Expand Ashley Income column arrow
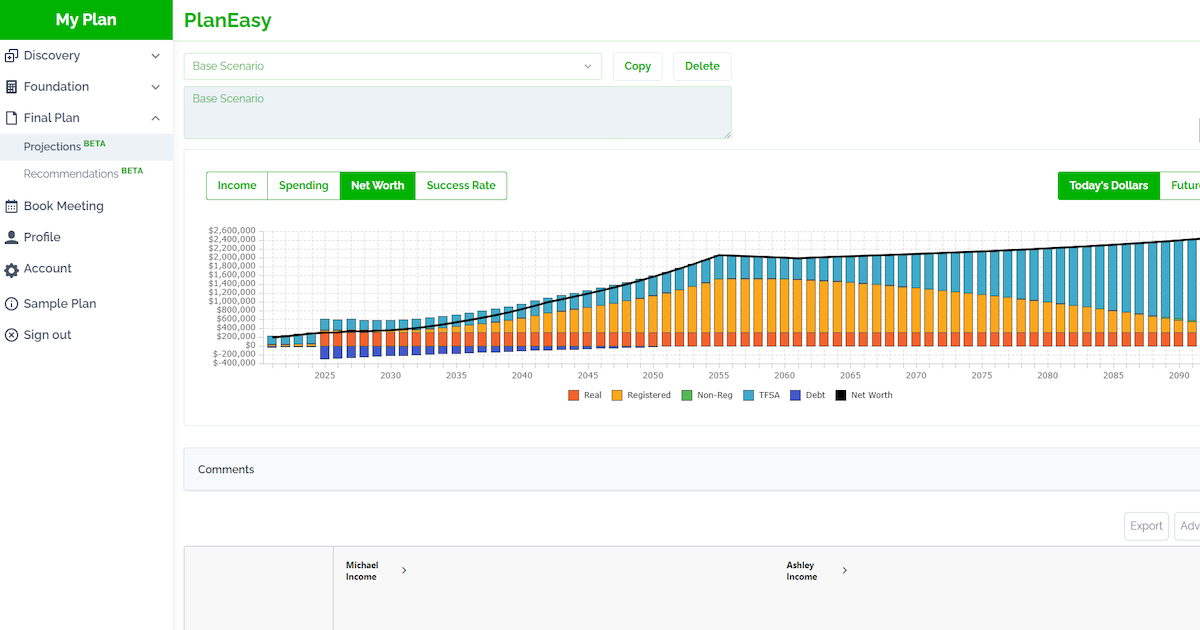This screenshot has height=630, width=1200. (x=844, y=570)
